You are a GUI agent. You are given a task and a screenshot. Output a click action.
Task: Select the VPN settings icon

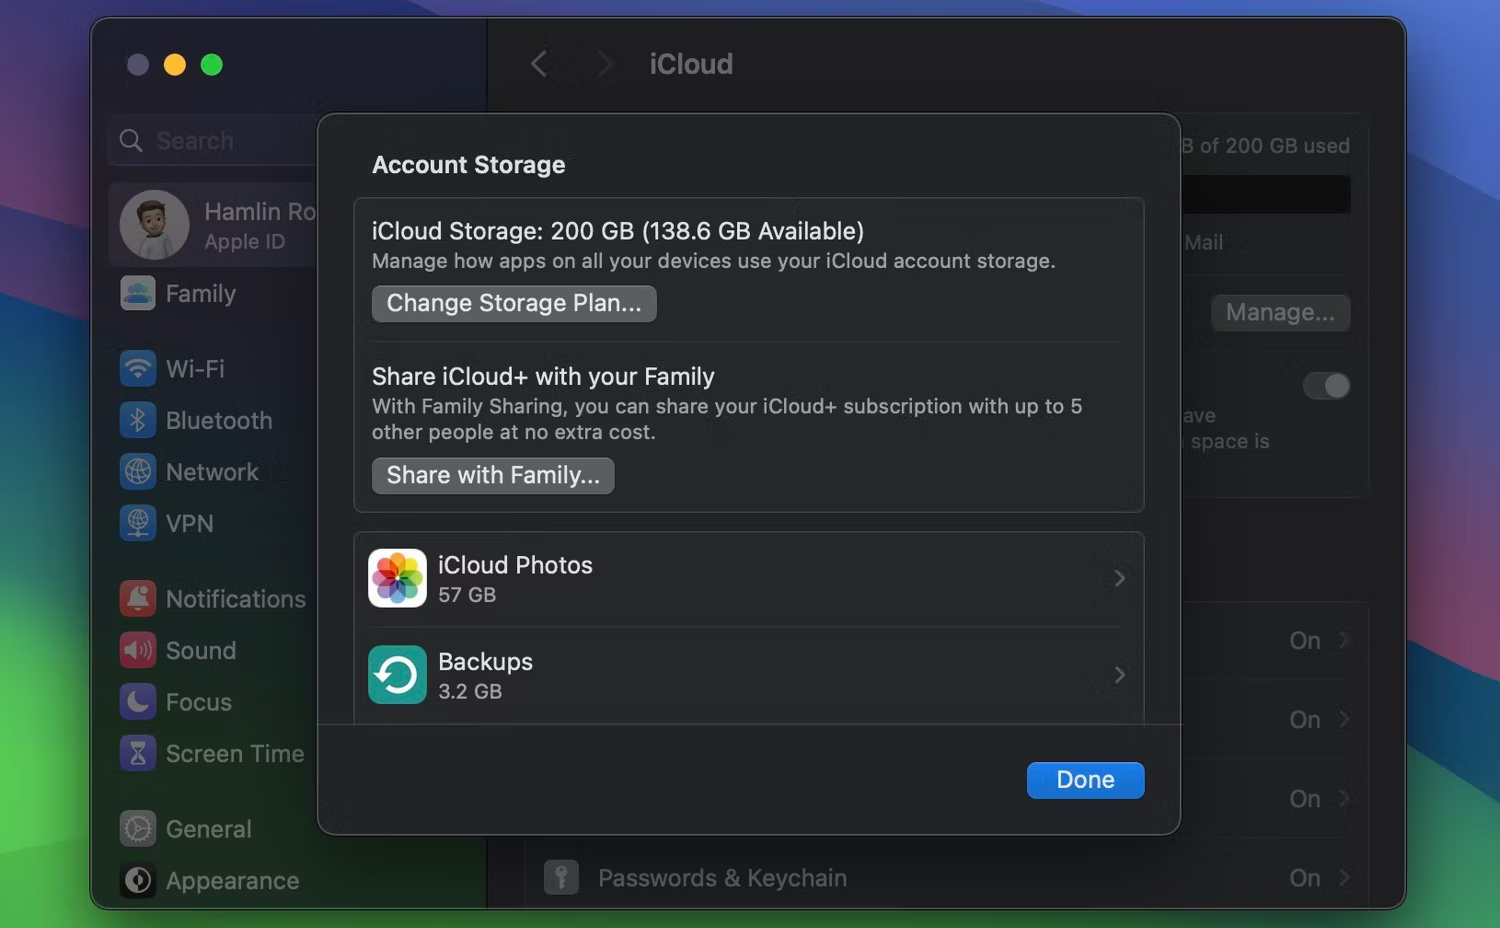click(137, 523)
